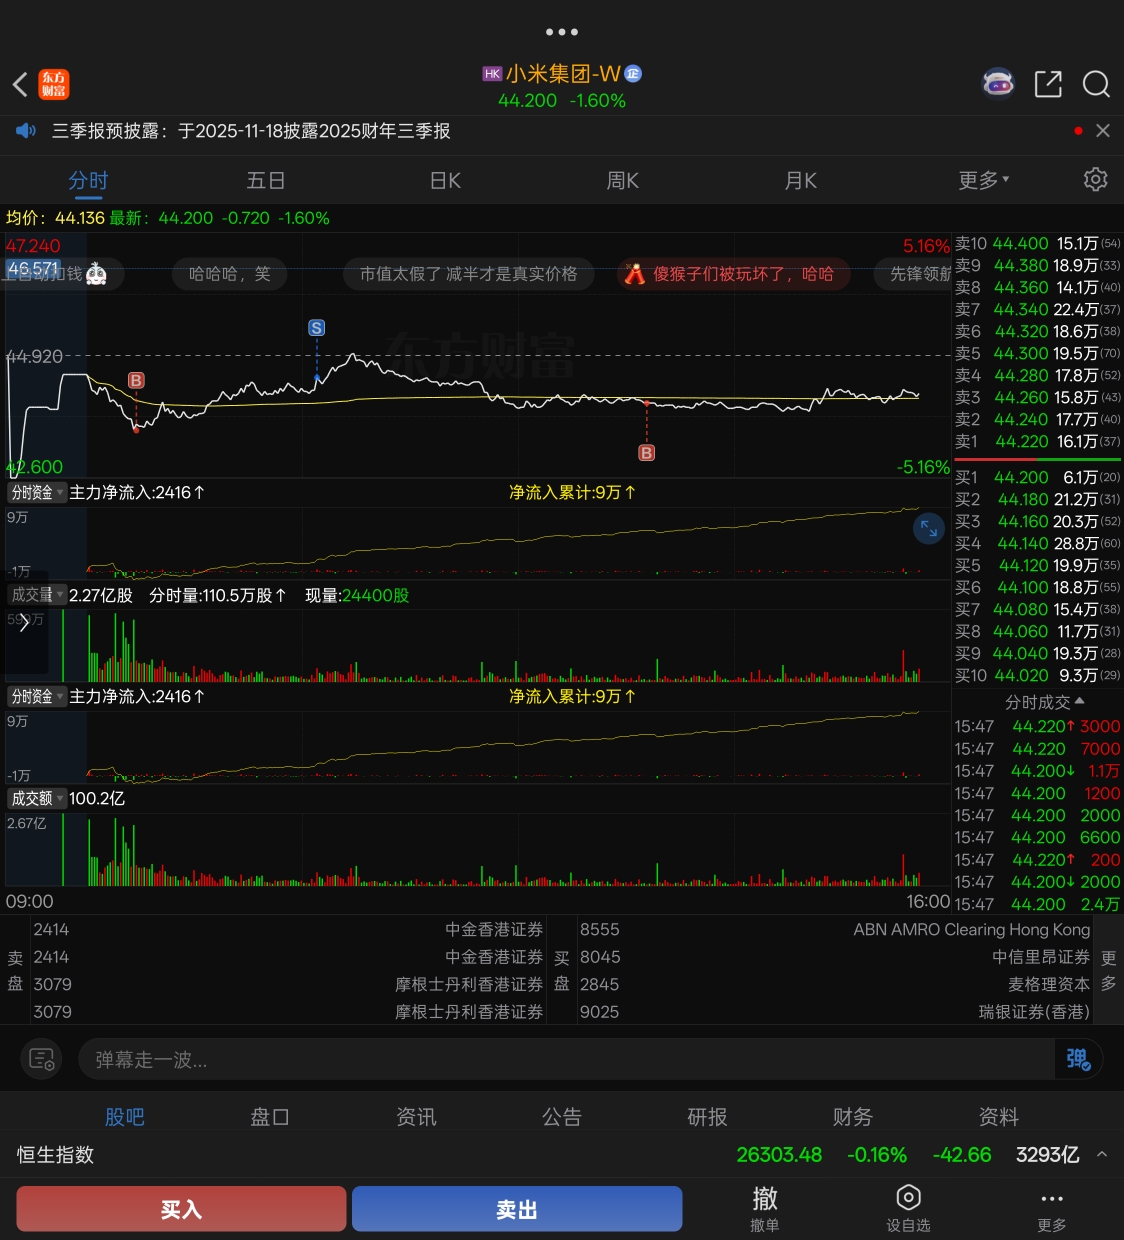Open the 成交量 indicator dropdown

(37, 595)
